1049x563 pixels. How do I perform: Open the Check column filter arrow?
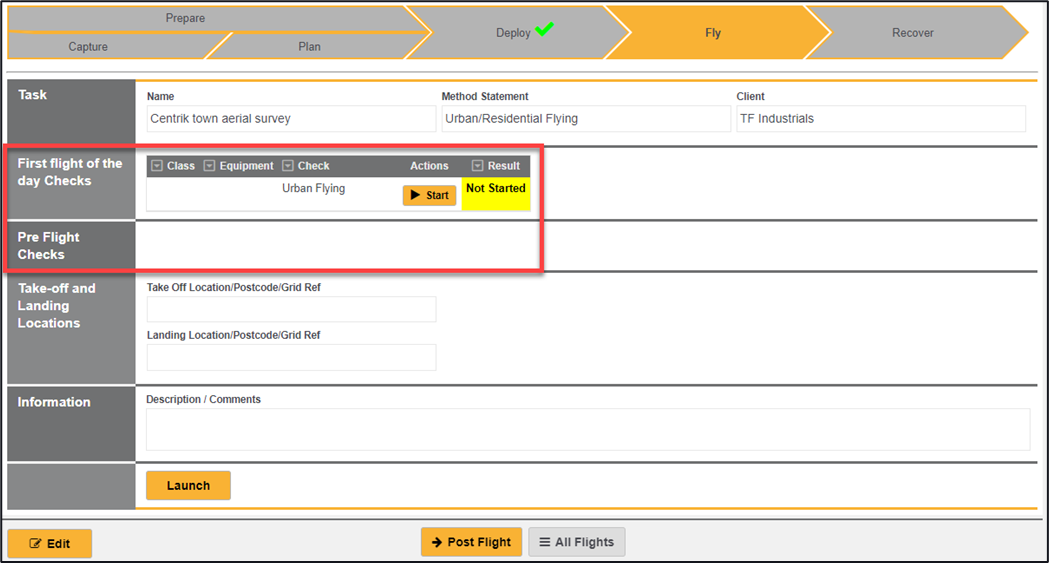click(x=288, y=166)
